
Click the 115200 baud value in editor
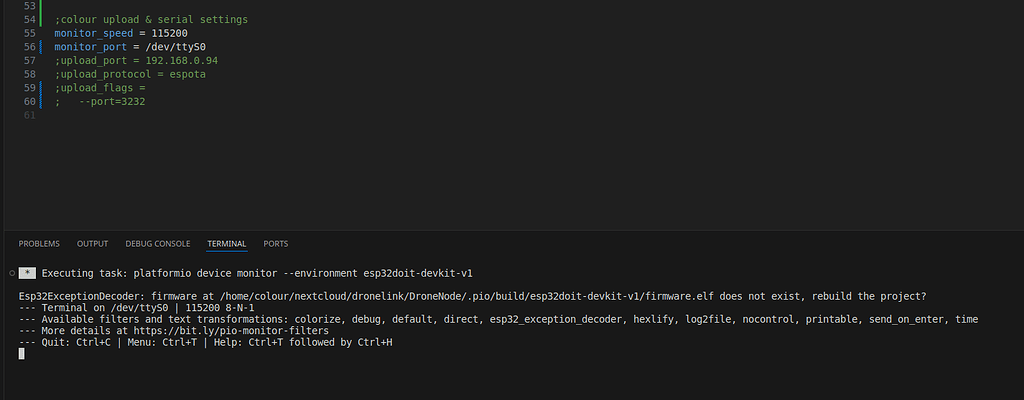(170, 33)
